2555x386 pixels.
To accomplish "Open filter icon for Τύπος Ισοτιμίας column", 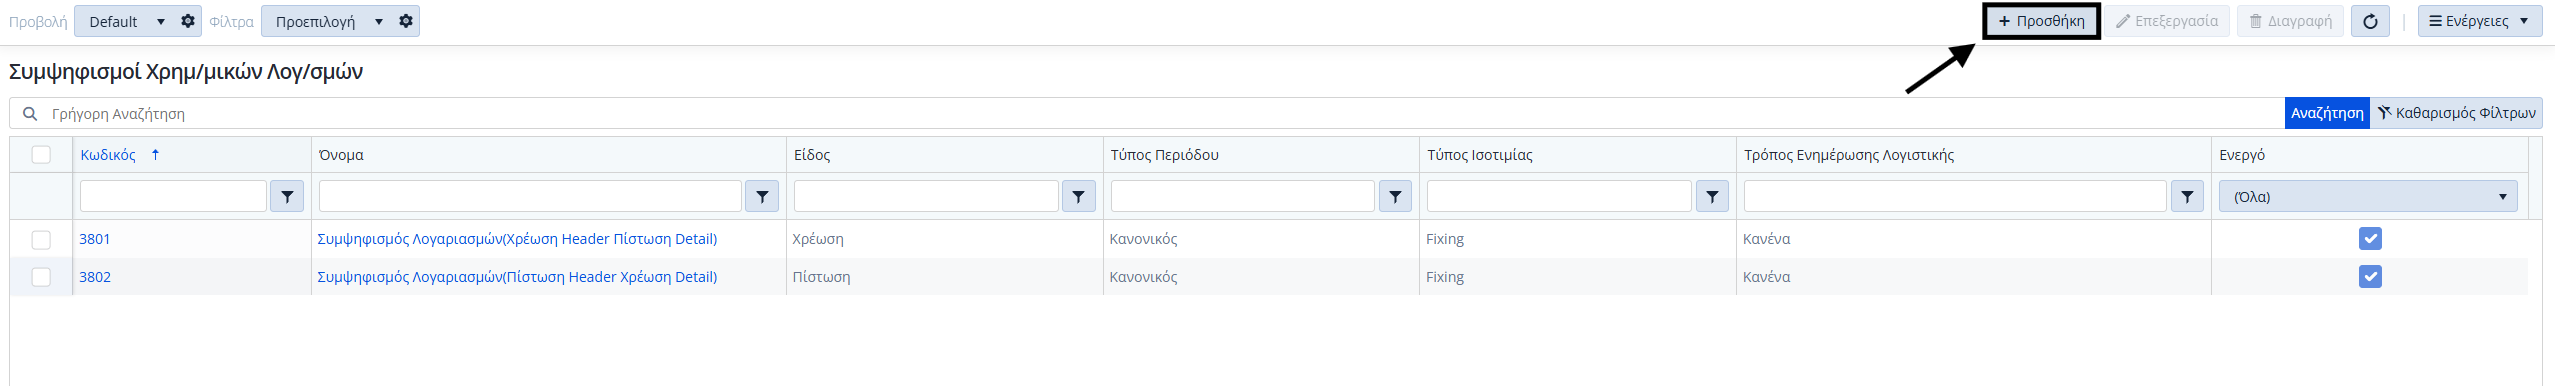I will 1712,196.
